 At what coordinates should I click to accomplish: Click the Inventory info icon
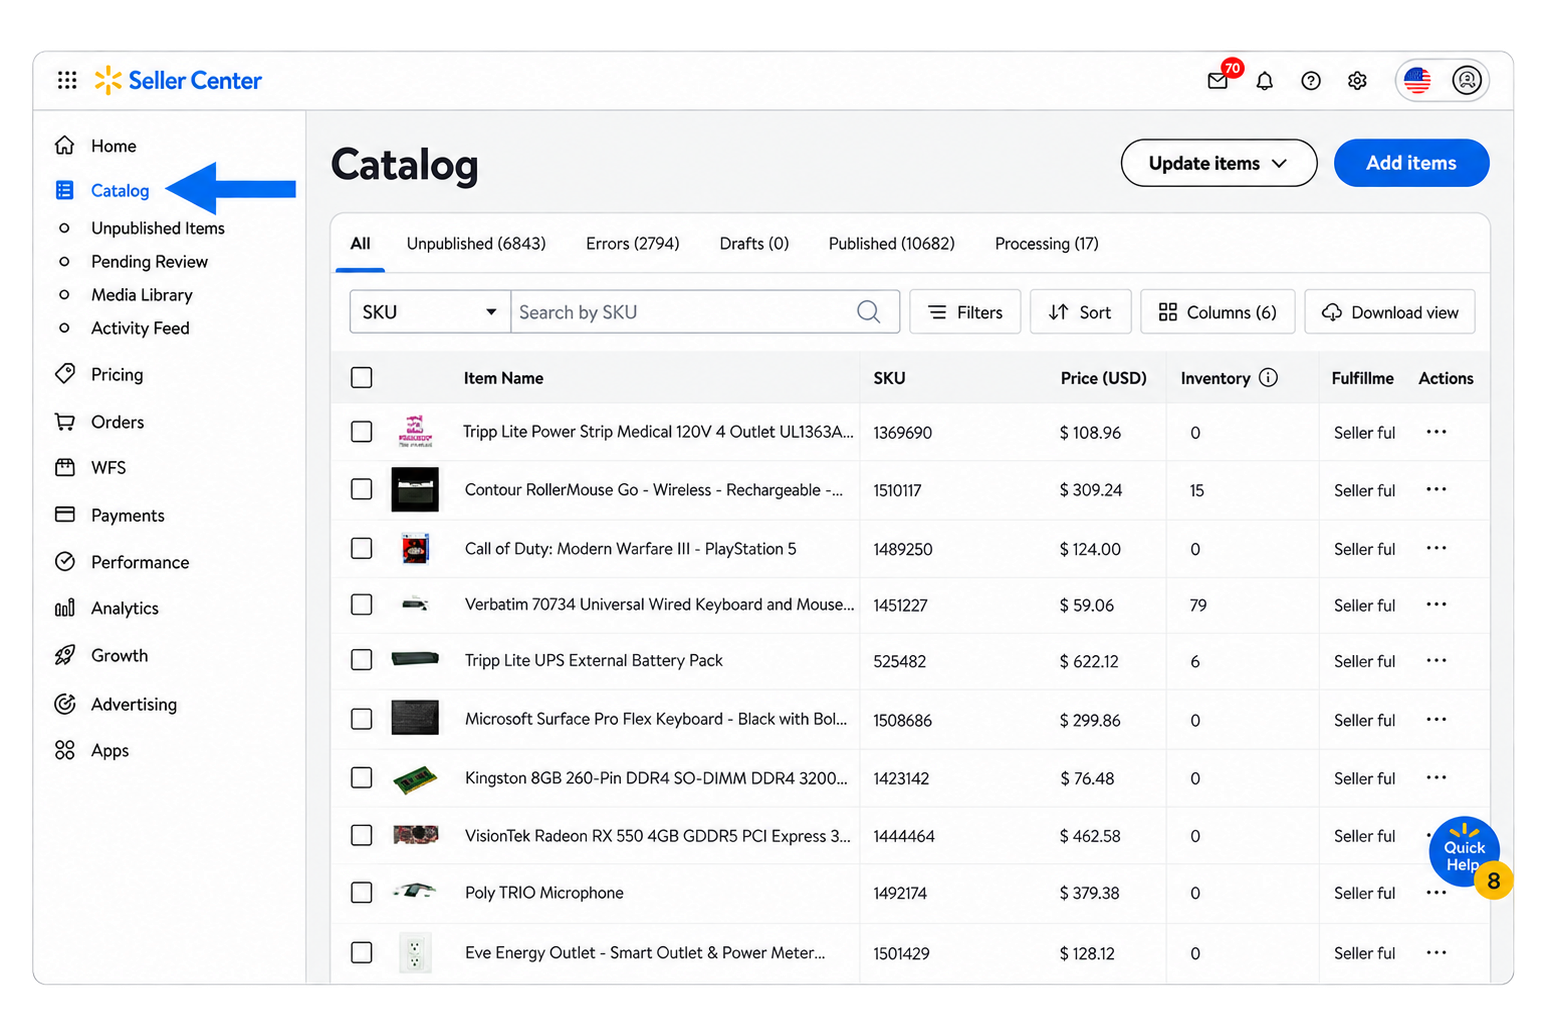coord(1268,378)
